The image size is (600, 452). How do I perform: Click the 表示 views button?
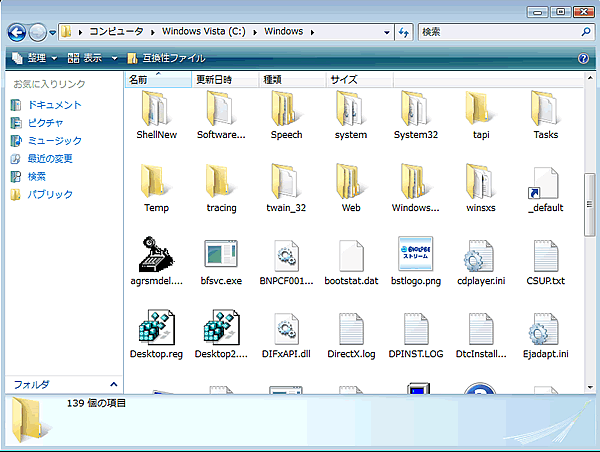point(85,58)
